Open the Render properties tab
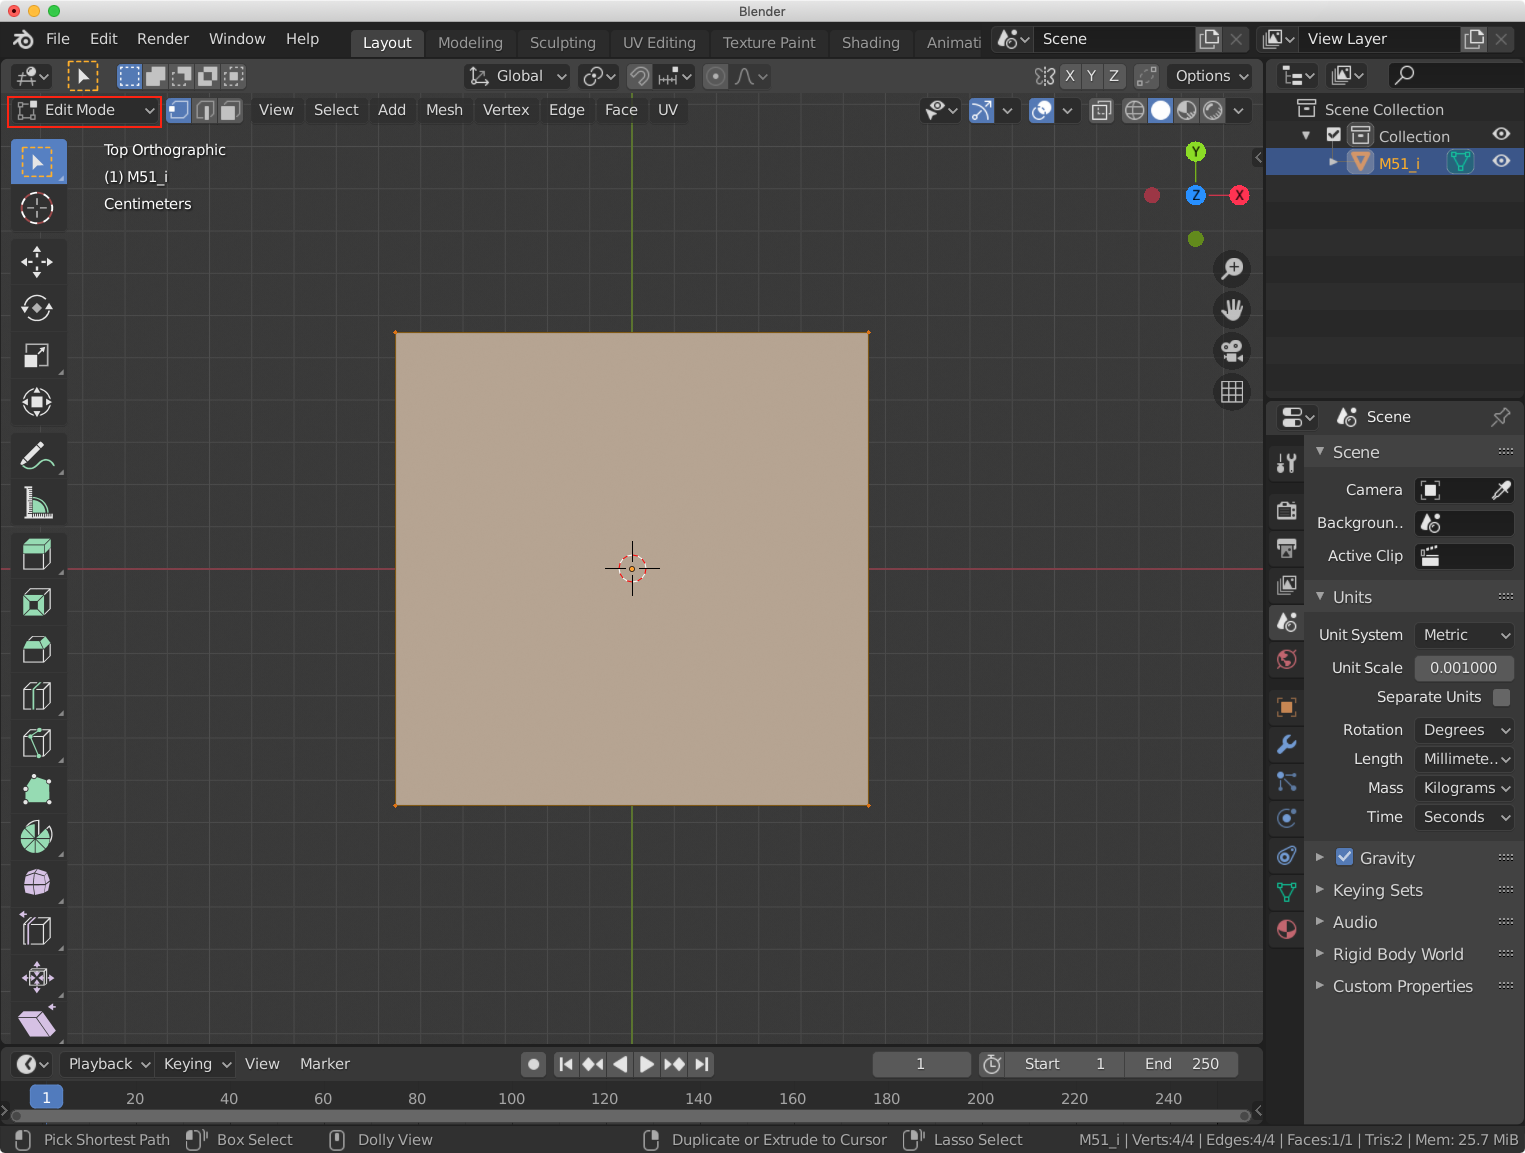 pos(1286,510)
